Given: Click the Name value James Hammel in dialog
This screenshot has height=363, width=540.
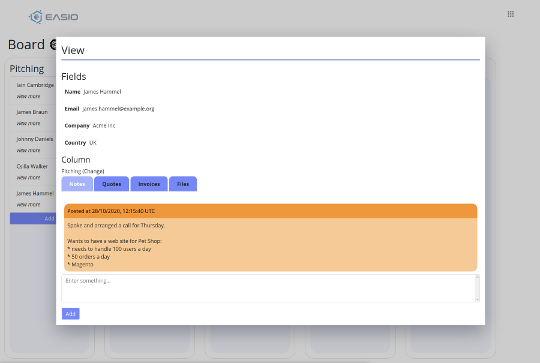Looking at the screenshot, I should point(102,92).
